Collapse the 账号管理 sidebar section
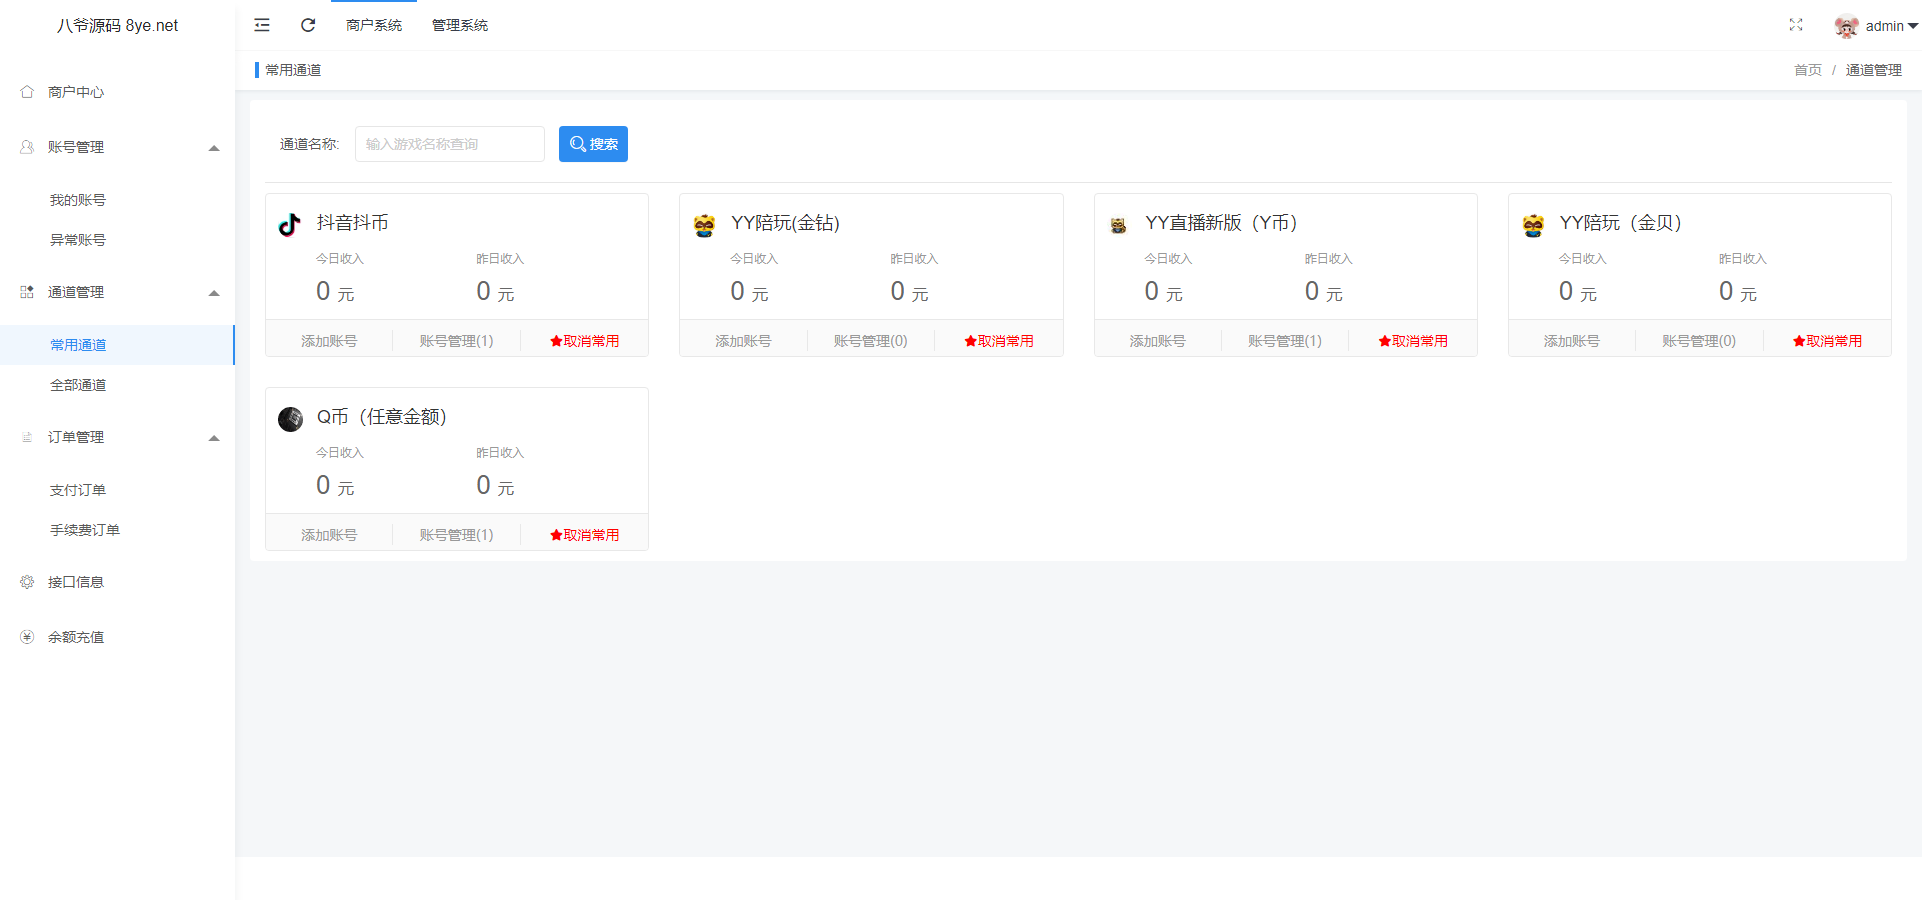Image resolution: width=1922 pixels, height=900 pixels. click(x=213, y=147)
